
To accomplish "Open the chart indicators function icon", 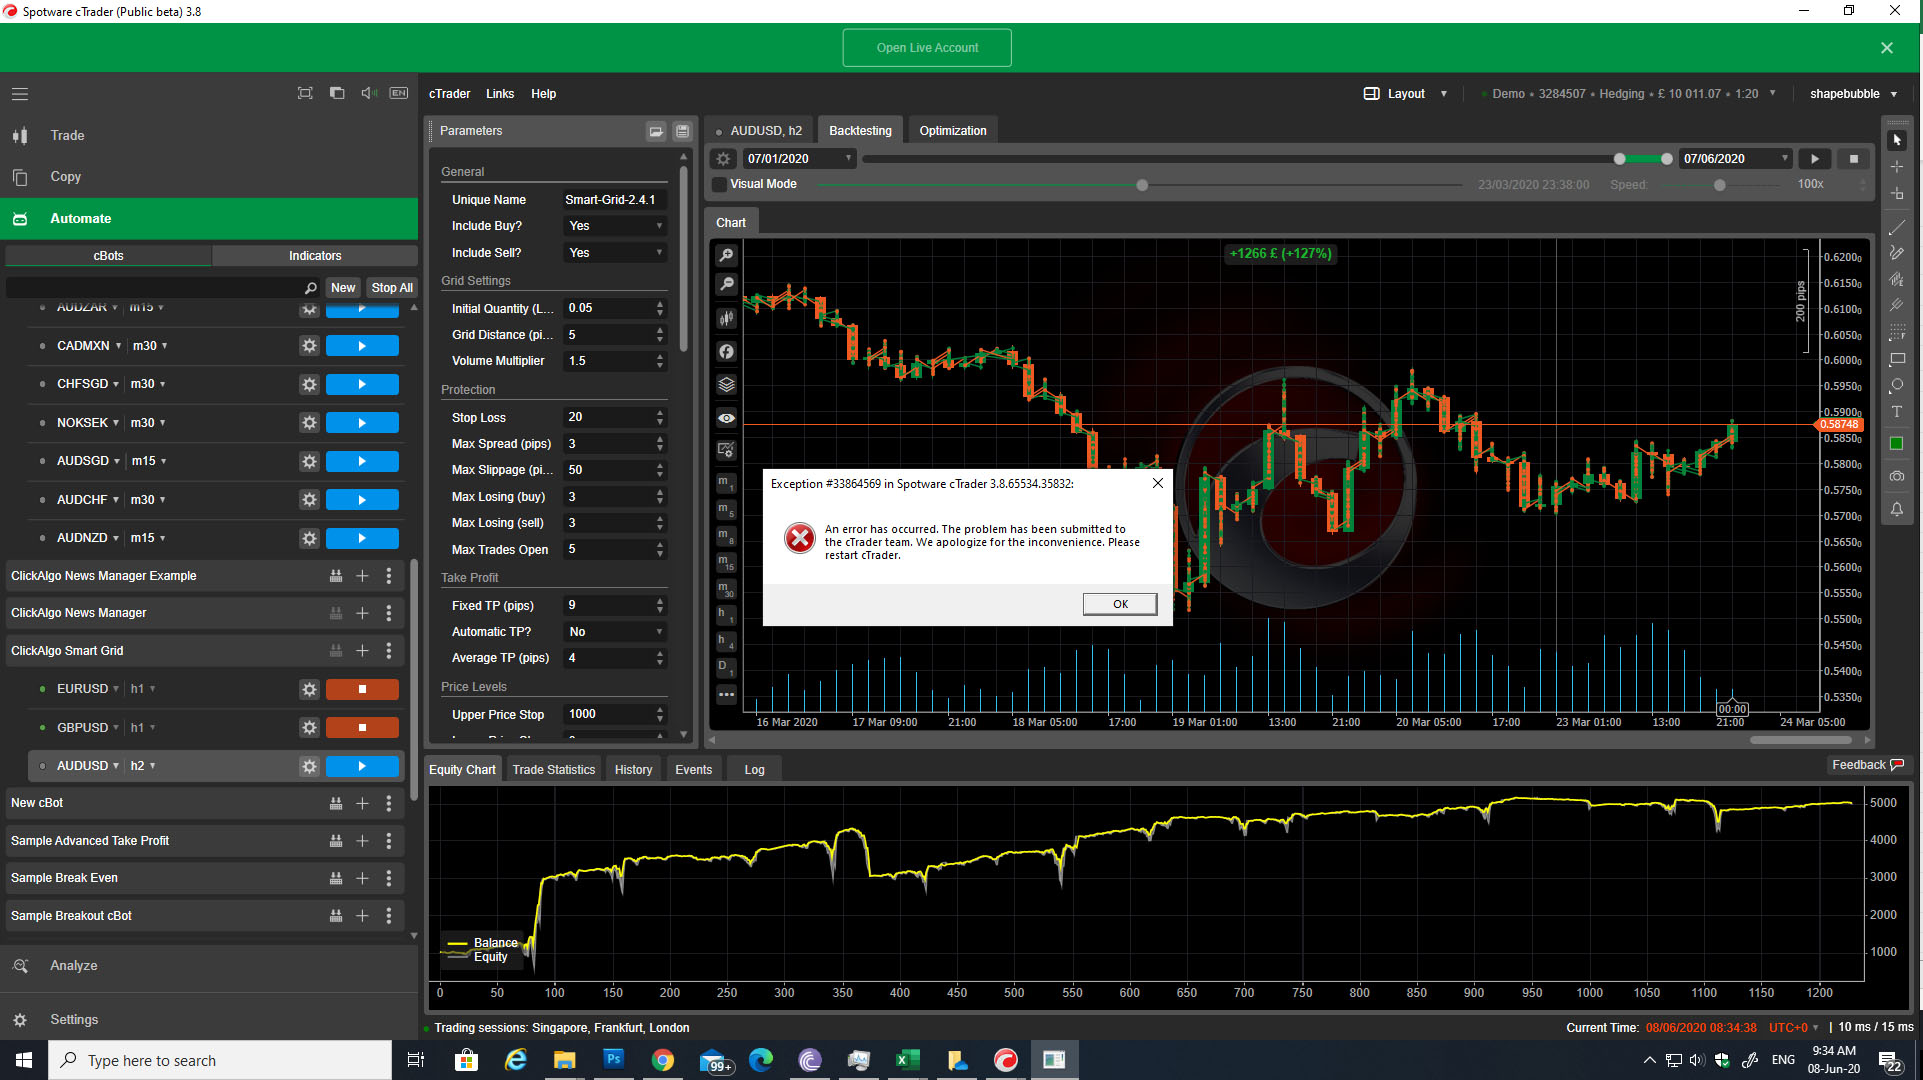I will tap(727, 351).
